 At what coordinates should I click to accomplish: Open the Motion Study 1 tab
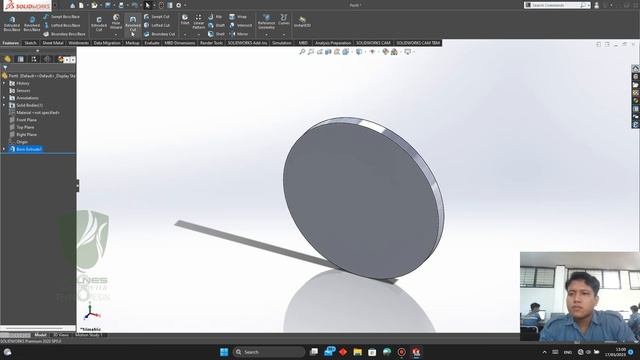click(x=89, y=335)
